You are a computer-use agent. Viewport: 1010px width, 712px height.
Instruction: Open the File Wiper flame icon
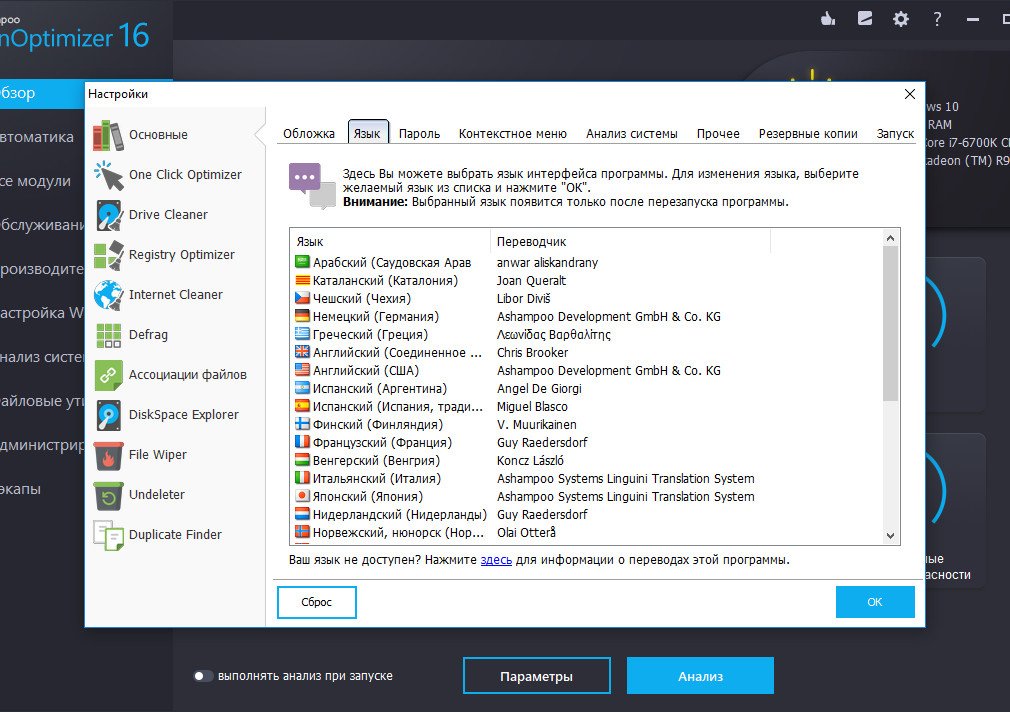[108, 454]
